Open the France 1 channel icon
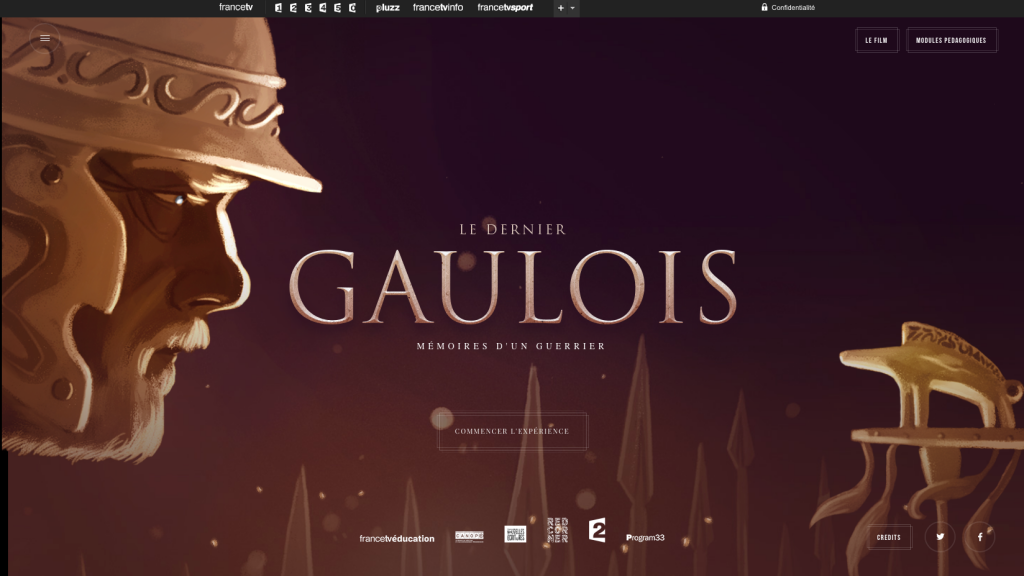The image size is (1024, 576). (278, 8)
